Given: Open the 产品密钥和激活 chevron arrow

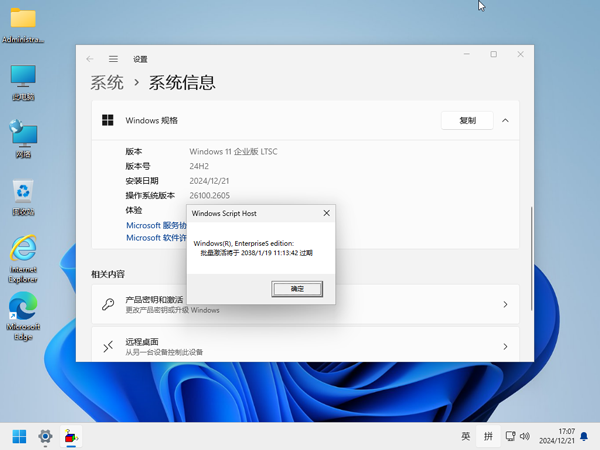Looking at the screenshot, I should pos(505,304).
